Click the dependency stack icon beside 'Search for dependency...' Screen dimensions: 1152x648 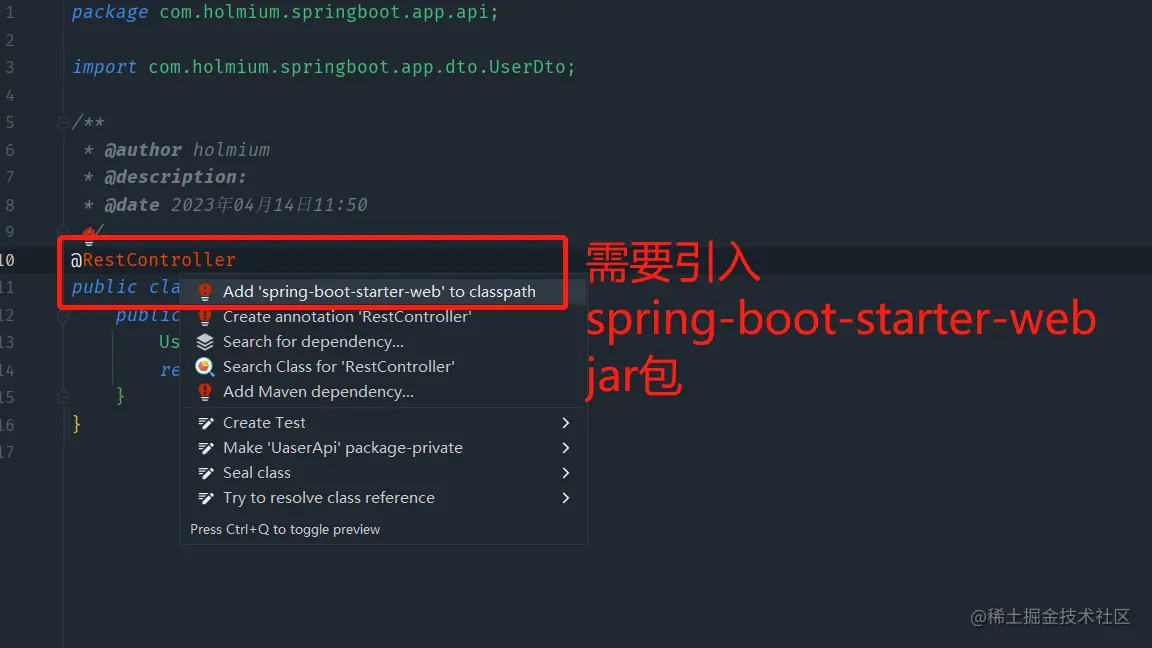coord(204,341)
